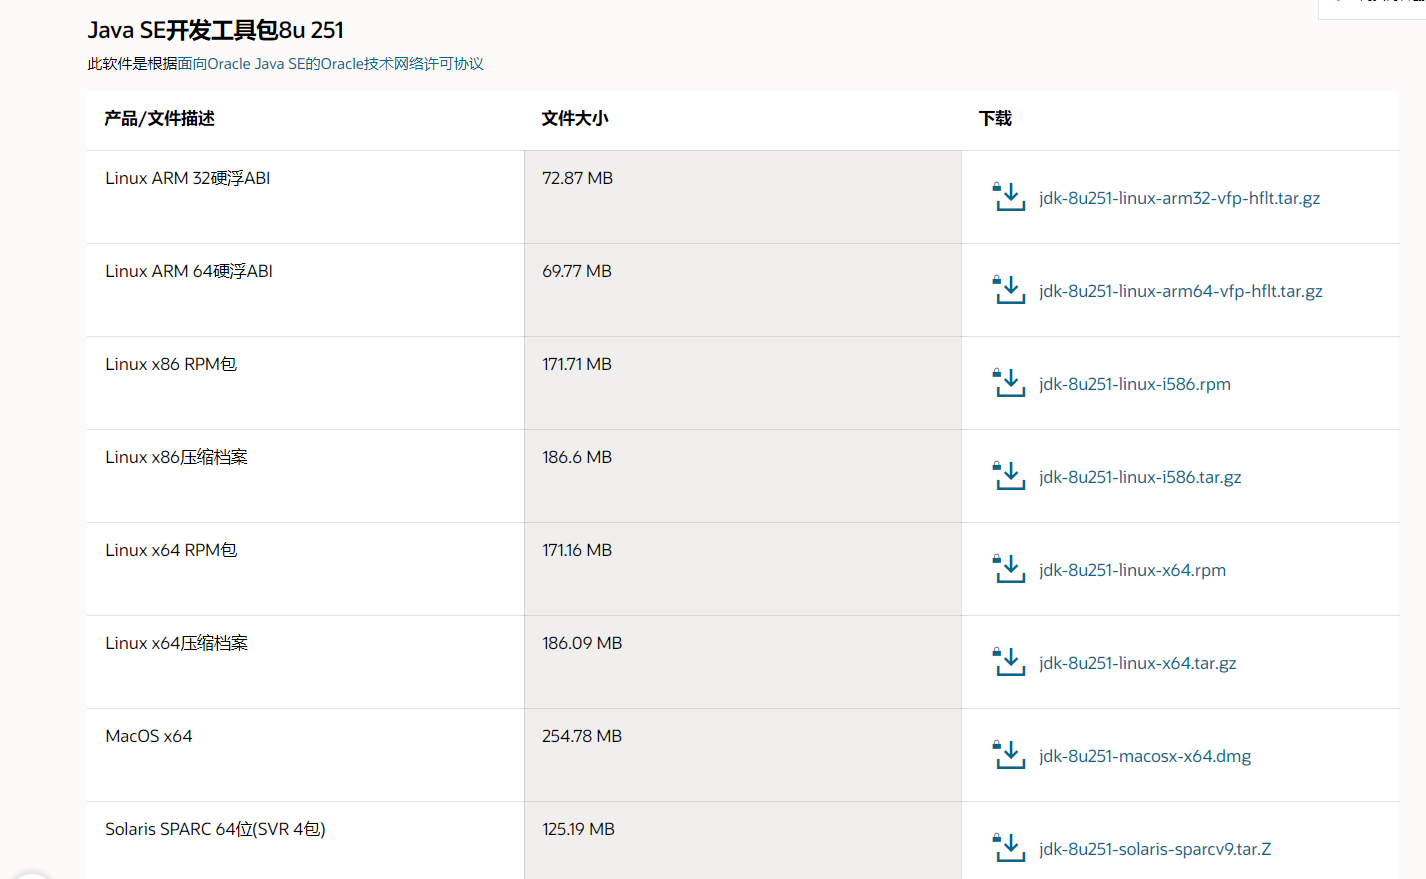Download jdk-8u251-linux-arm32-vfp-hflt.tar.gz file link
Viewport: 1426px width, 879px height.
coord(1179,198)
